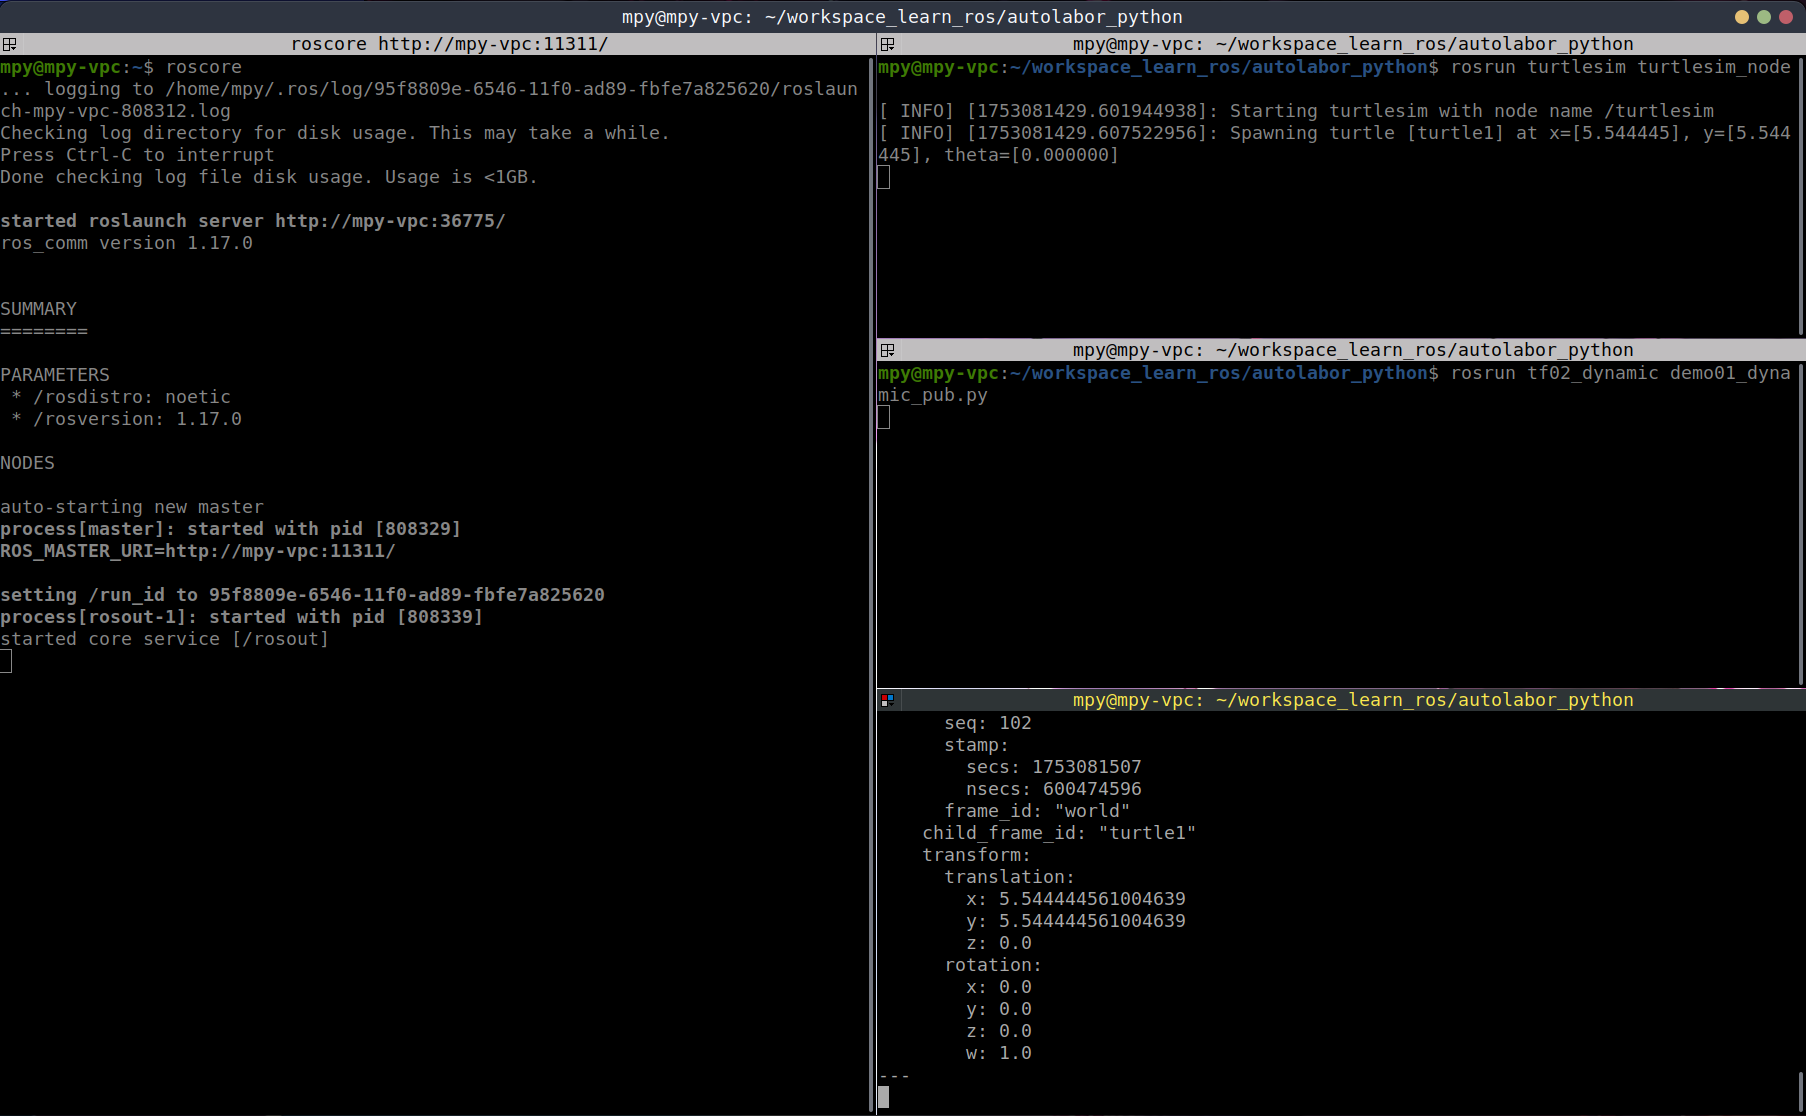Viewport: 1806px width, 1116px height.
Task: Maximize the window with the green button
Action: click(1764, 17)
